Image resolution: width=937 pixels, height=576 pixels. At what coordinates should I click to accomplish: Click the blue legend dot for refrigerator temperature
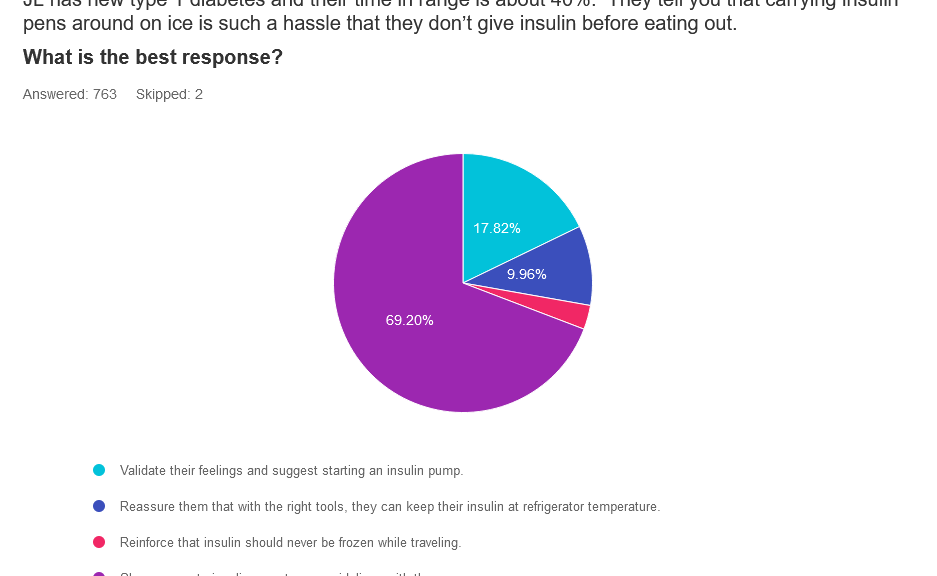click(99, 506)
